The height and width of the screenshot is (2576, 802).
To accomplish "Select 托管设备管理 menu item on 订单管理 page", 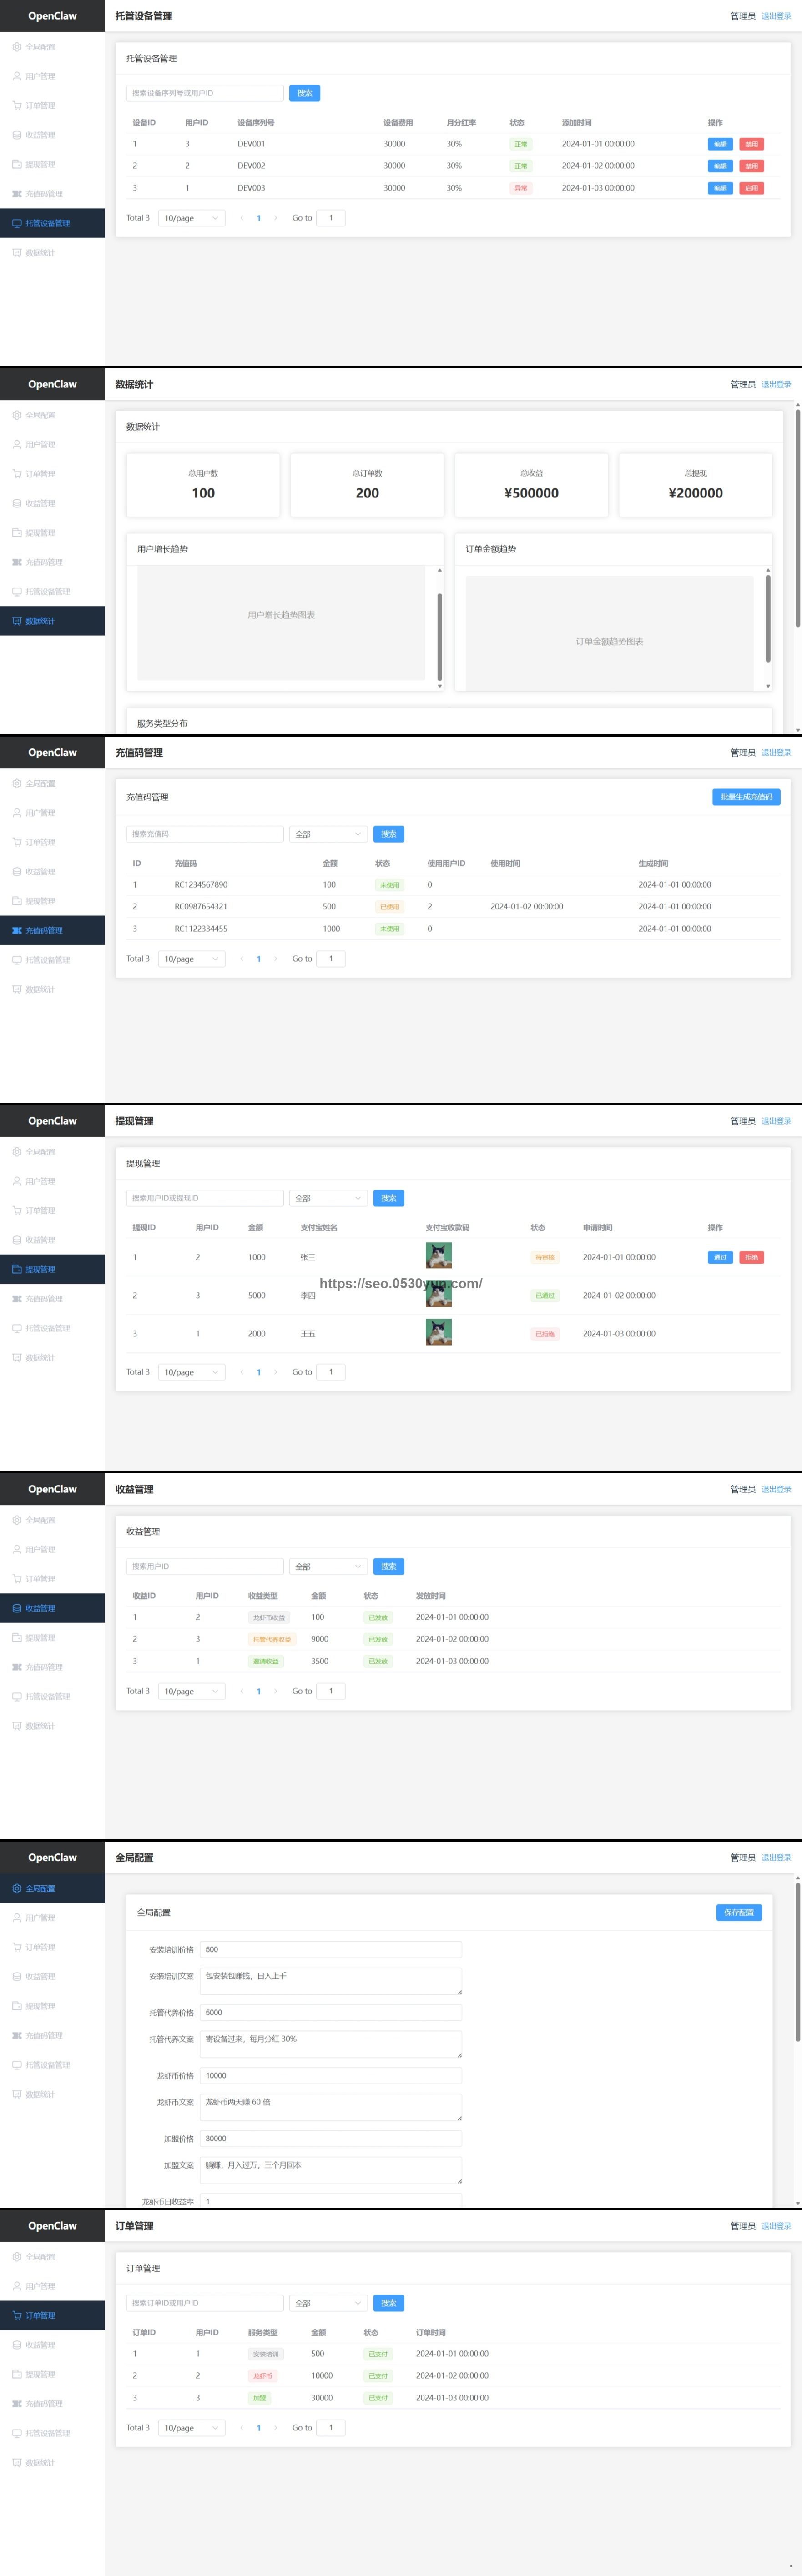I will [52, 2433].
